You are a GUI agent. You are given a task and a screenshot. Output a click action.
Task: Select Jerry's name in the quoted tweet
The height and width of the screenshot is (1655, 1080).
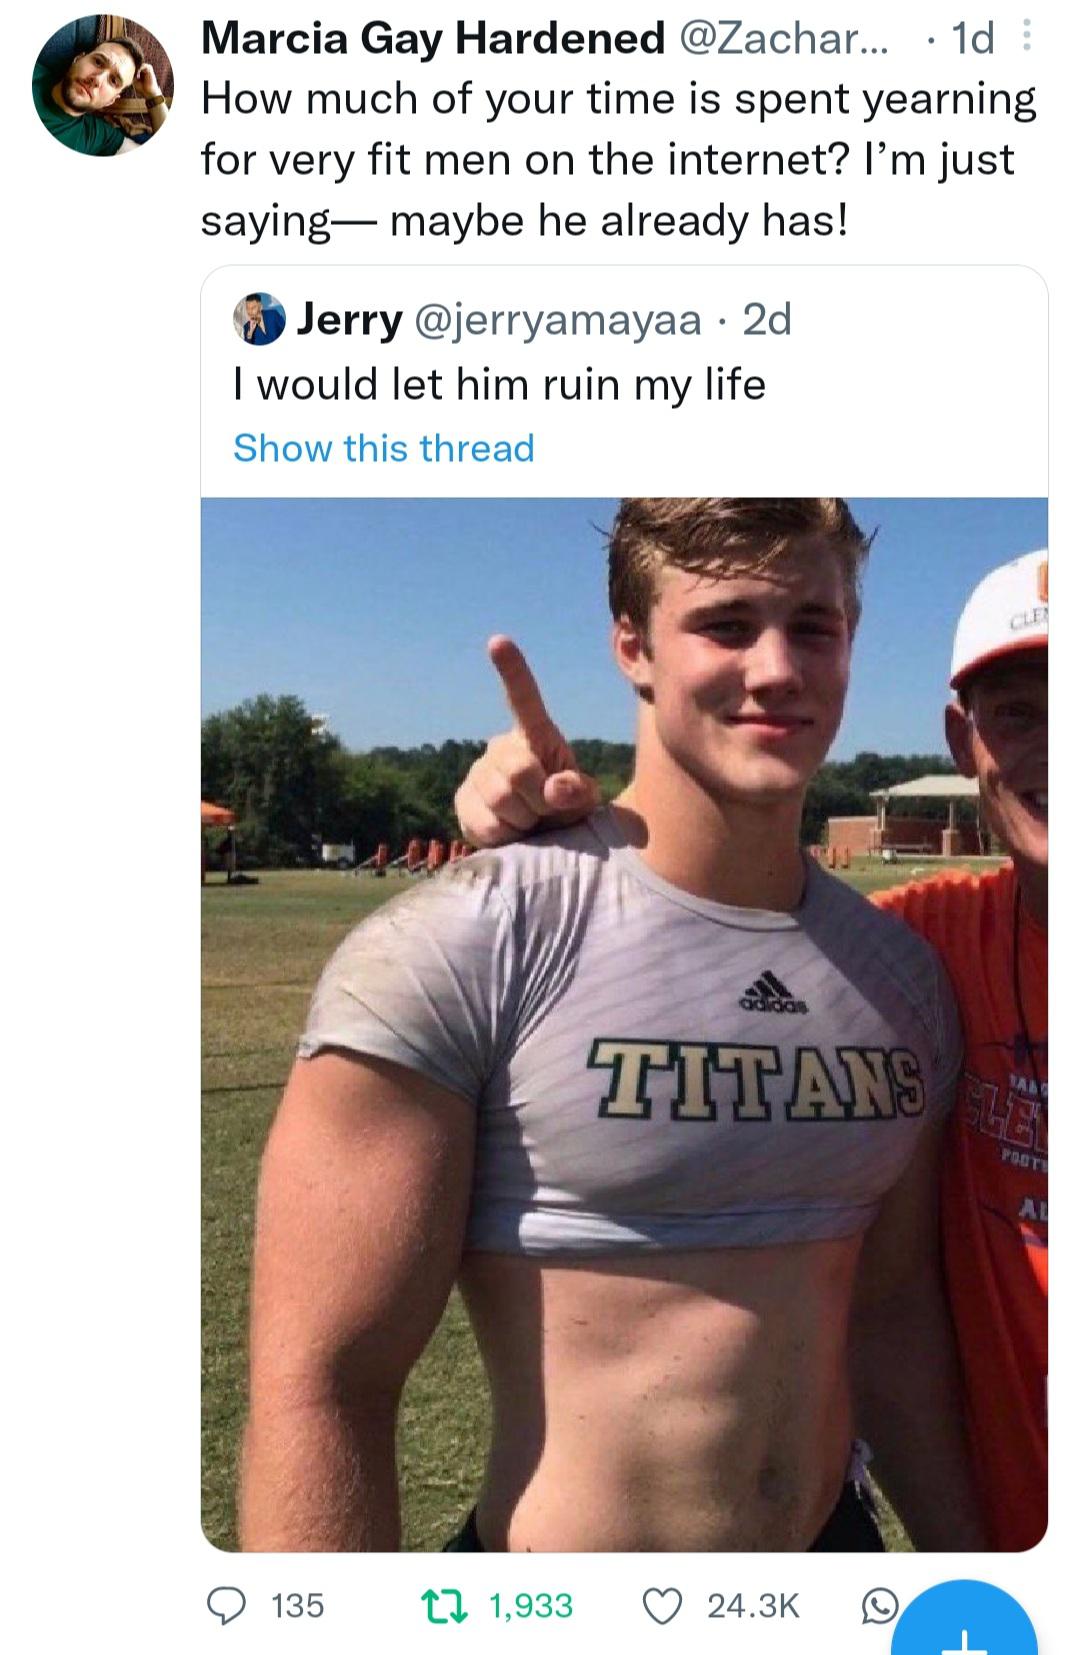point(350,320)
